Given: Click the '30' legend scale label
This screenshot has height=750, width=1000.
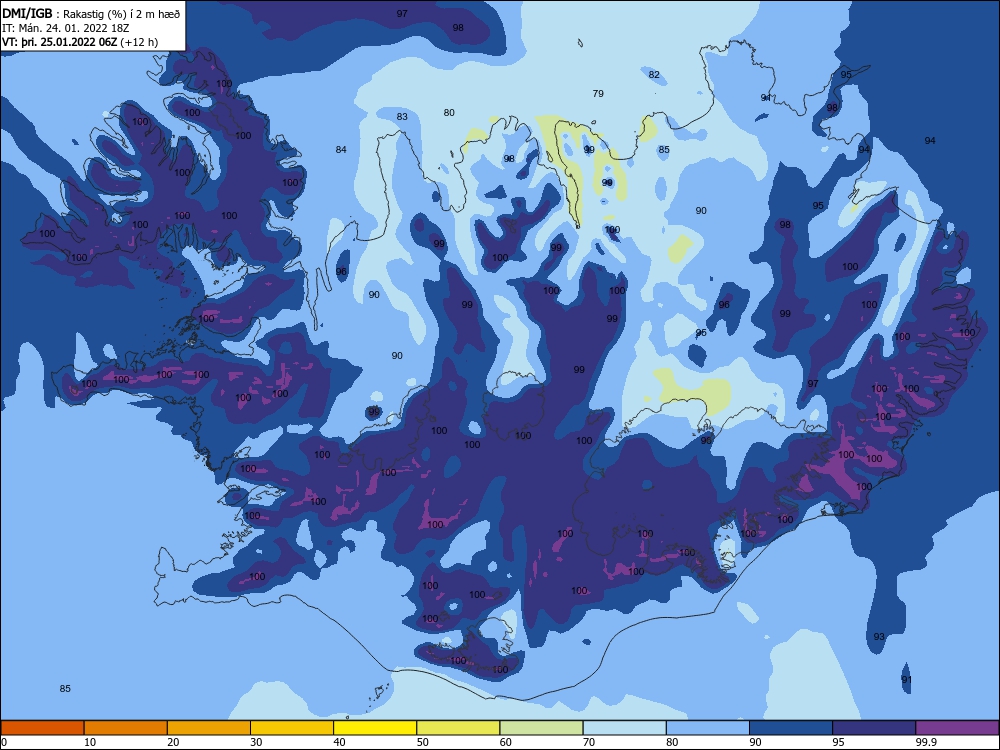Looking at the screenshot, I should 256,742.
